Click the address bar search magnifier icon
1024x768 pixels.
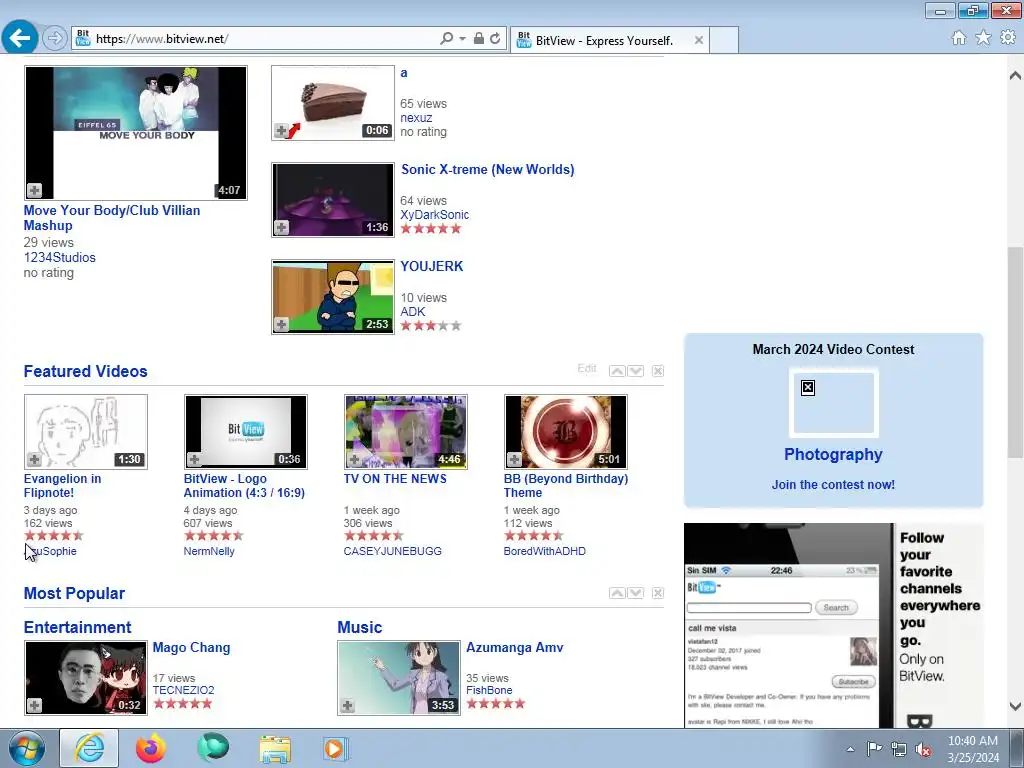447,39
